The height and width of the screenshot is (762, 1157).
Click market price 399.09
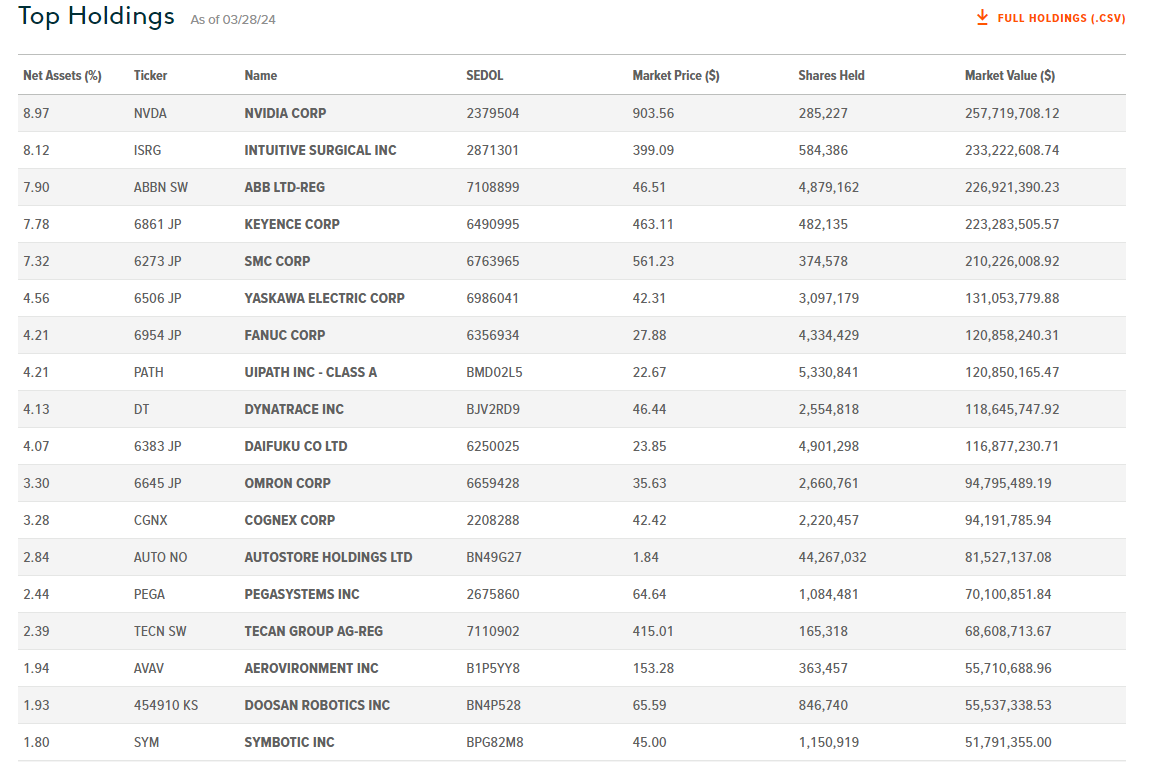pyautogui.click(x=653, y=150)
